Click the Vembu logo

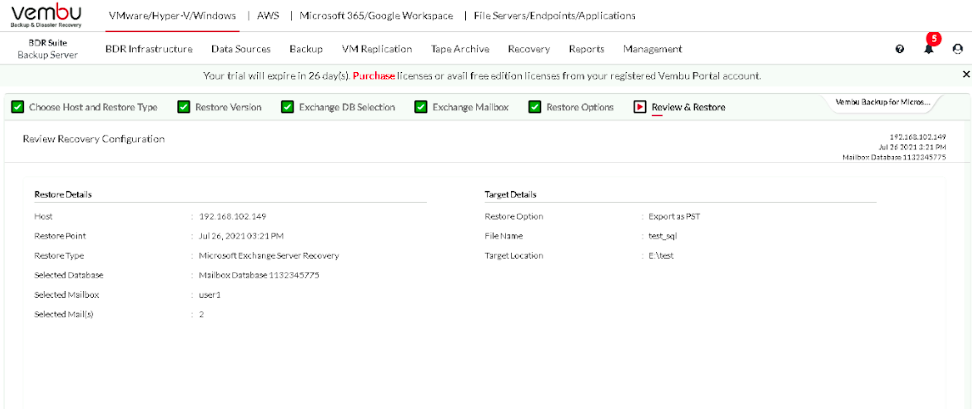point(46,15)
